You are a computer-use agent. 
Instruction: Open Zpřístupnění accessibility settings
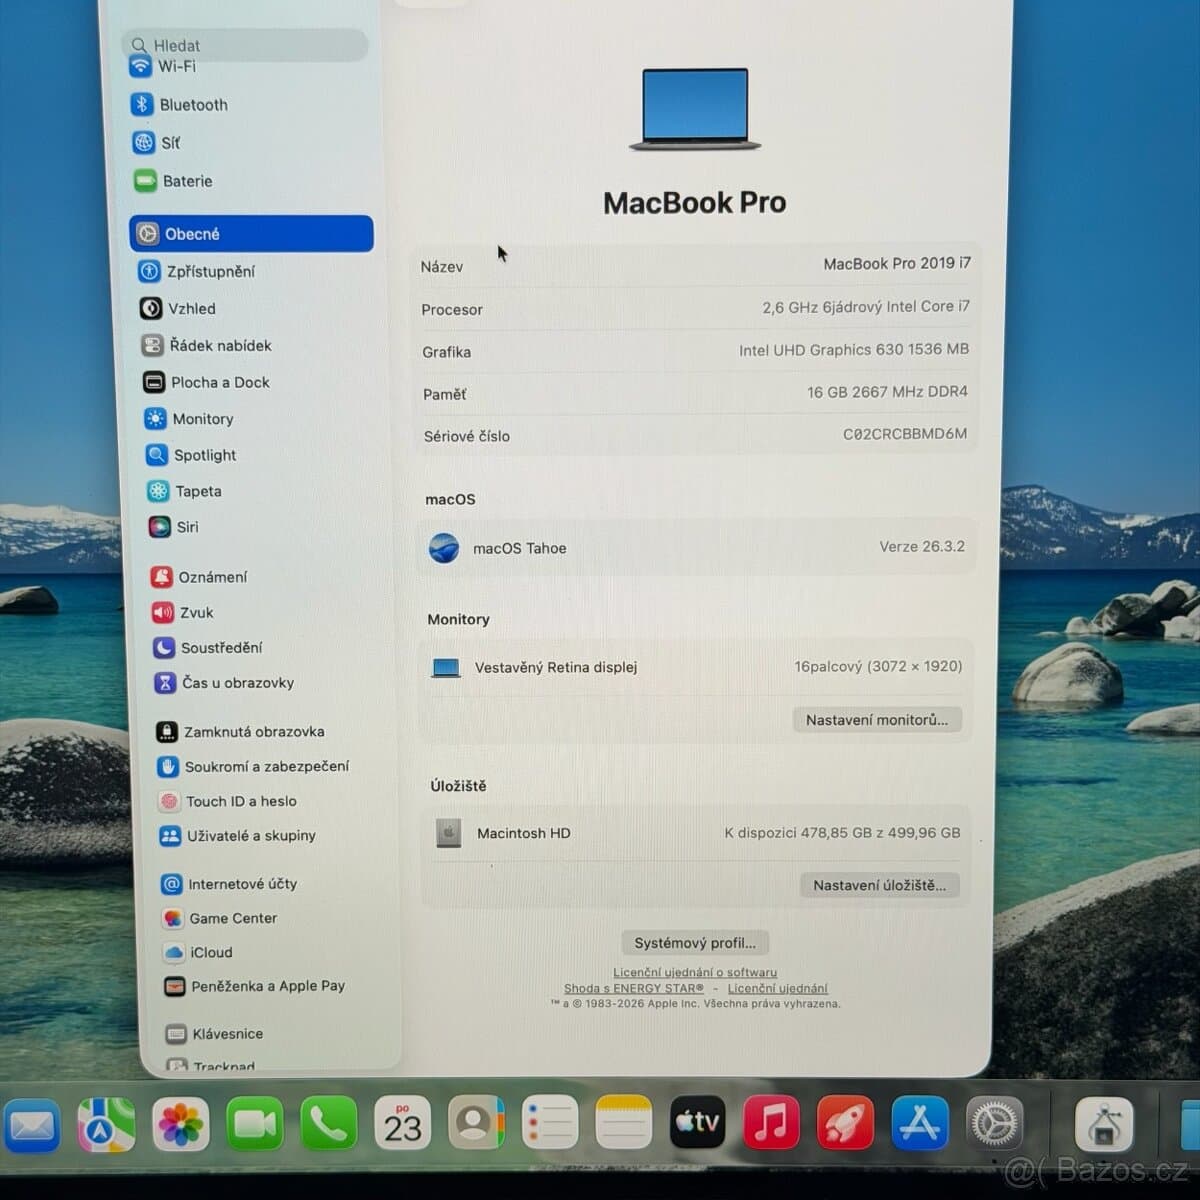197,271
